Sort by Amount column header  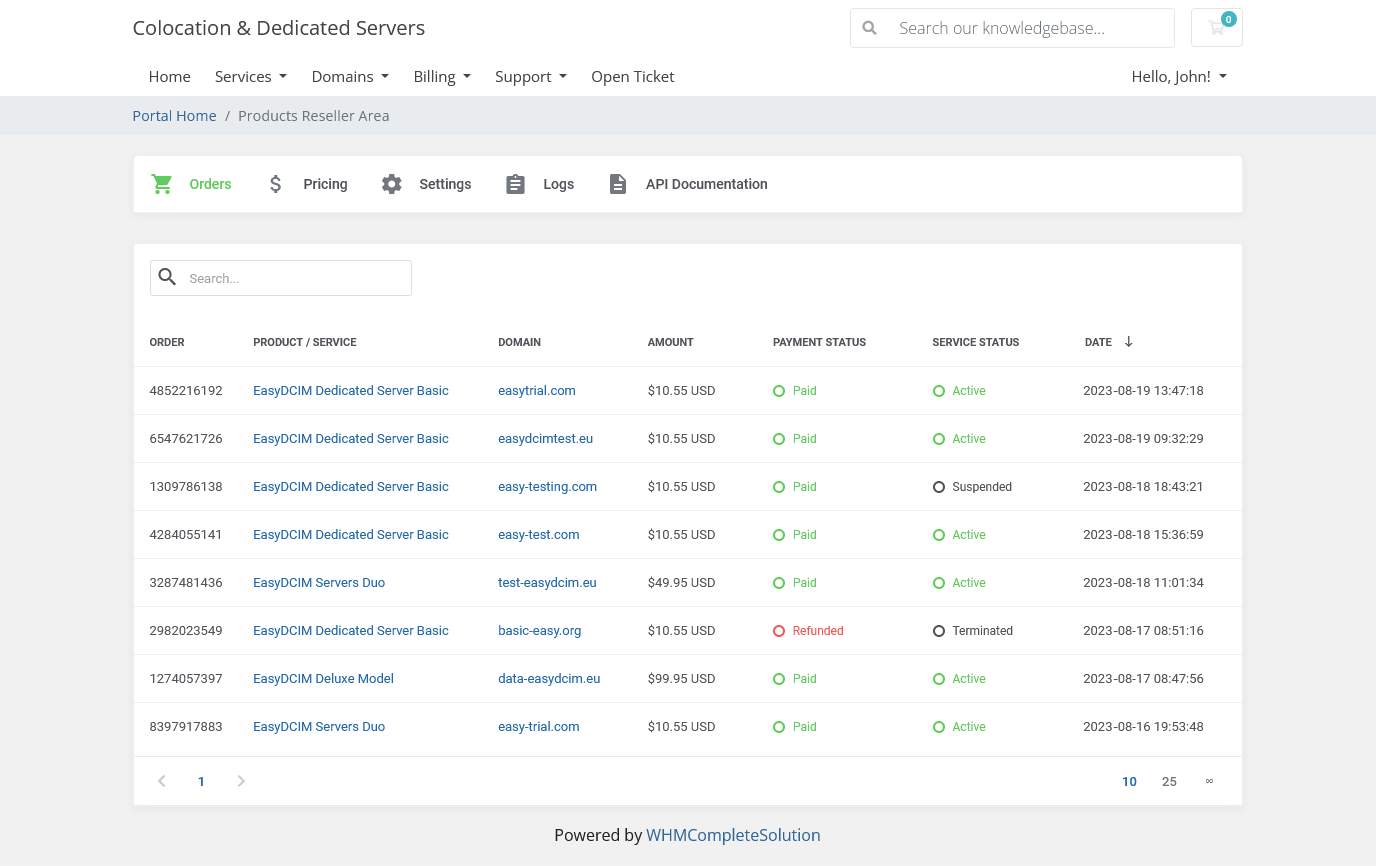[670, 342]
